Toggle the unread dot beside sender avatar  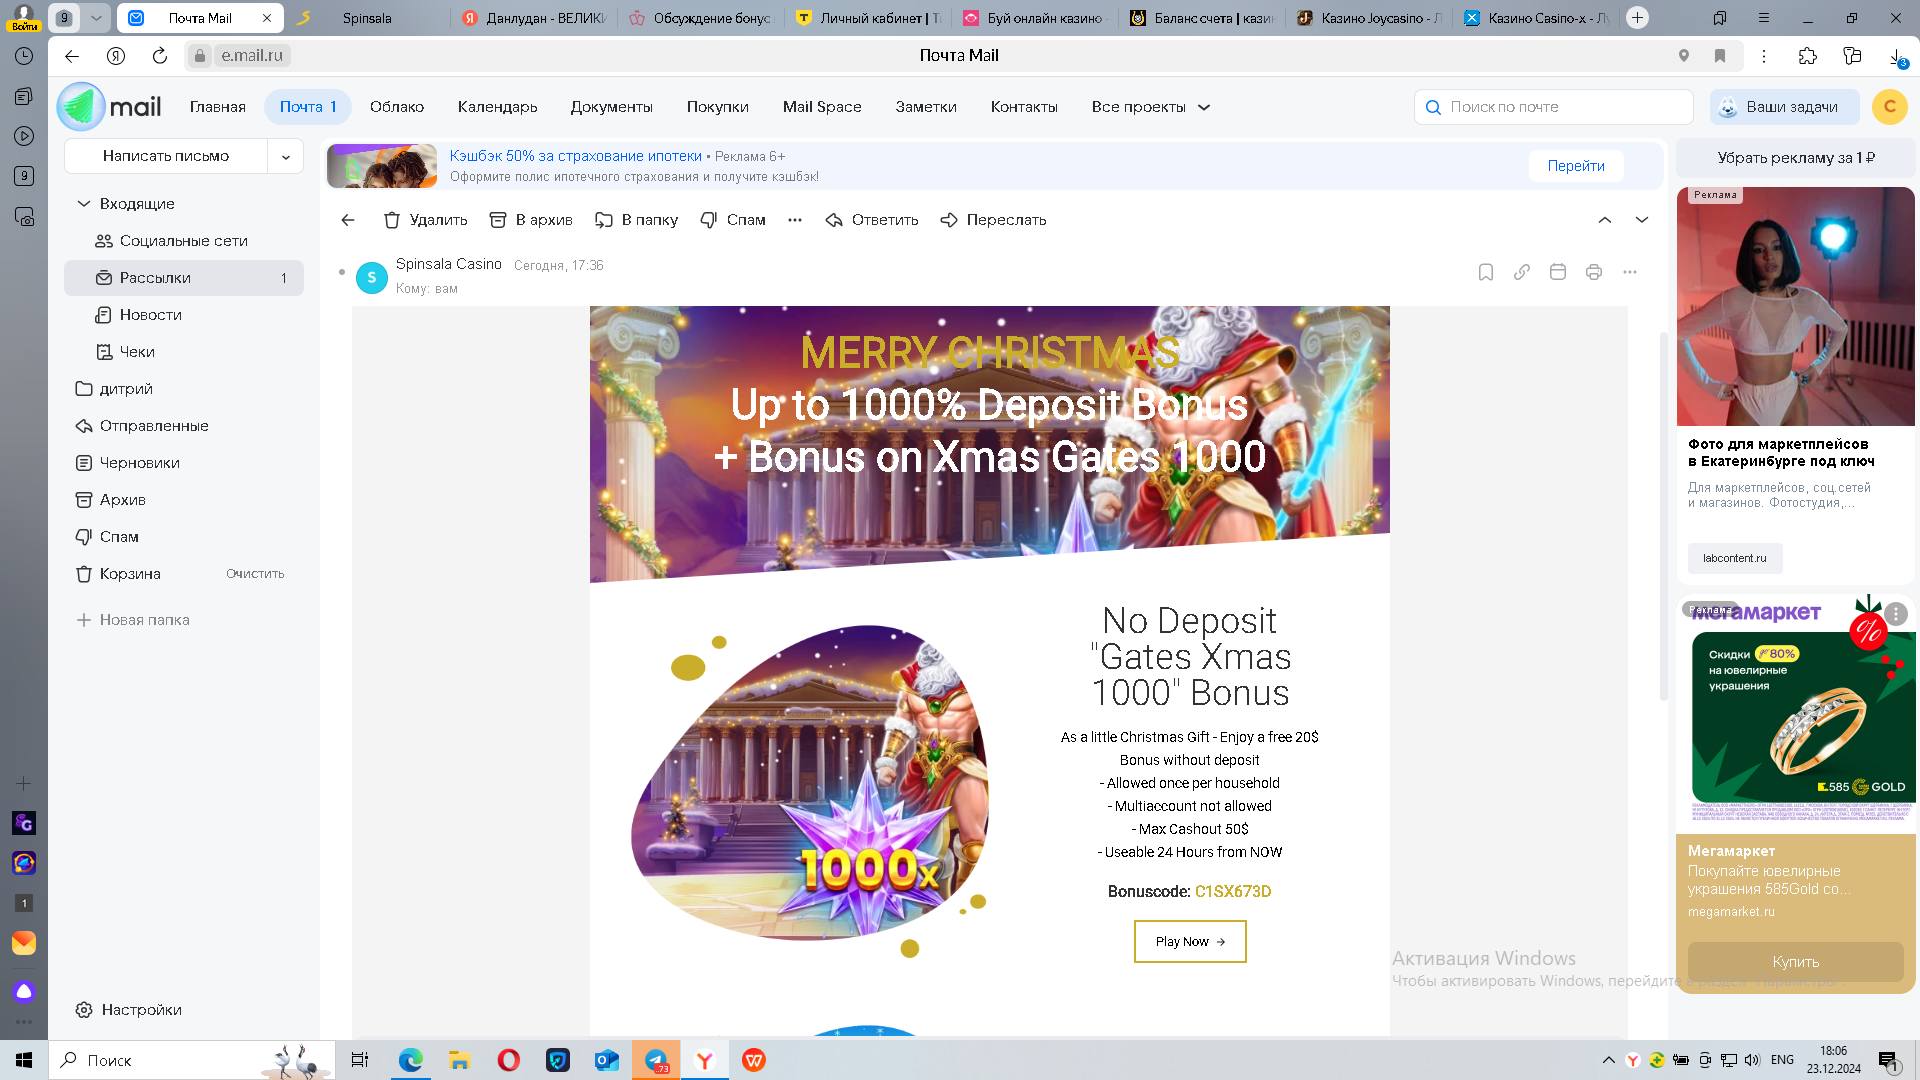[342, 272]
